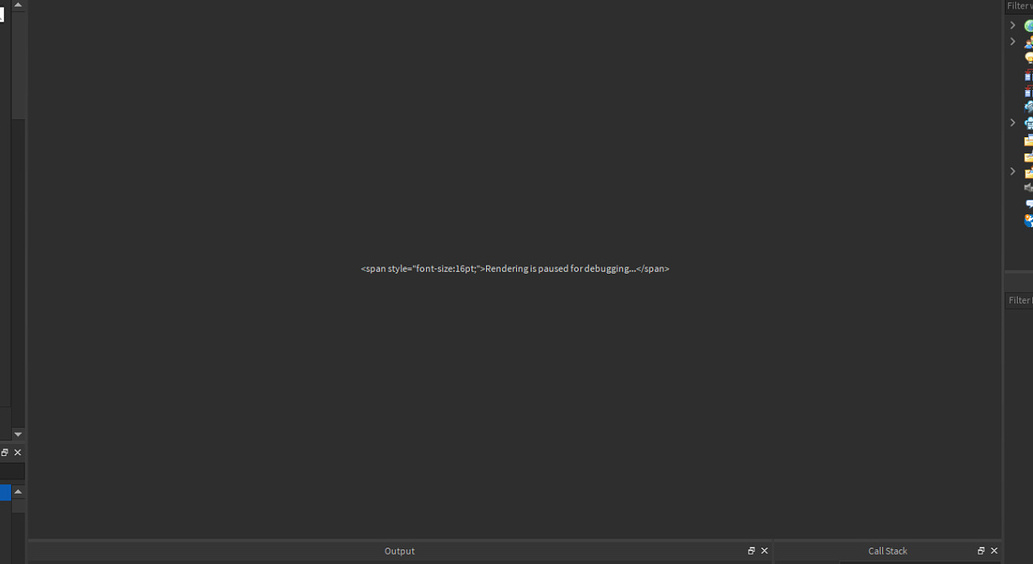Expand the StarterPlayer folder row in Explorer
Viewport: 1033px width, 564px height.
point(1013,171)
